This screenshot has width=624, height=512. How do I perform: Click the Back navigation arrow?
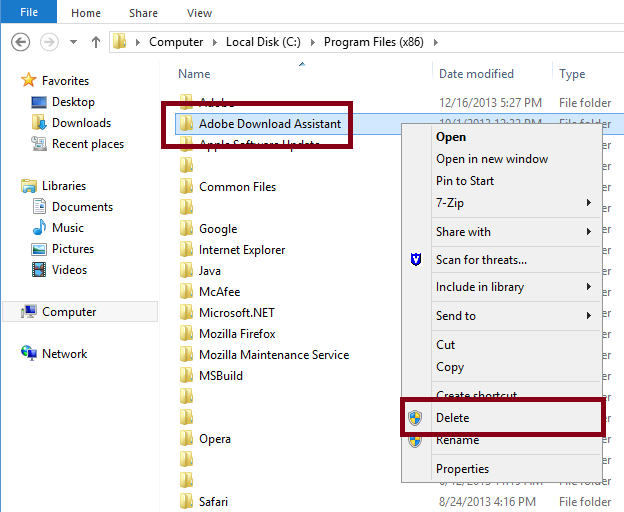[x=20, y=42]
